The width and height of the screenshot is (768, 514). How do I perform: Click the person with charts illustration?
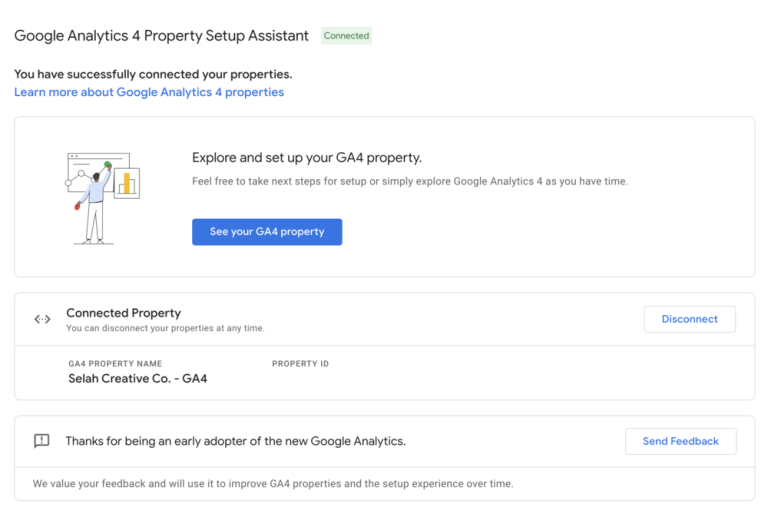[102, 197]
